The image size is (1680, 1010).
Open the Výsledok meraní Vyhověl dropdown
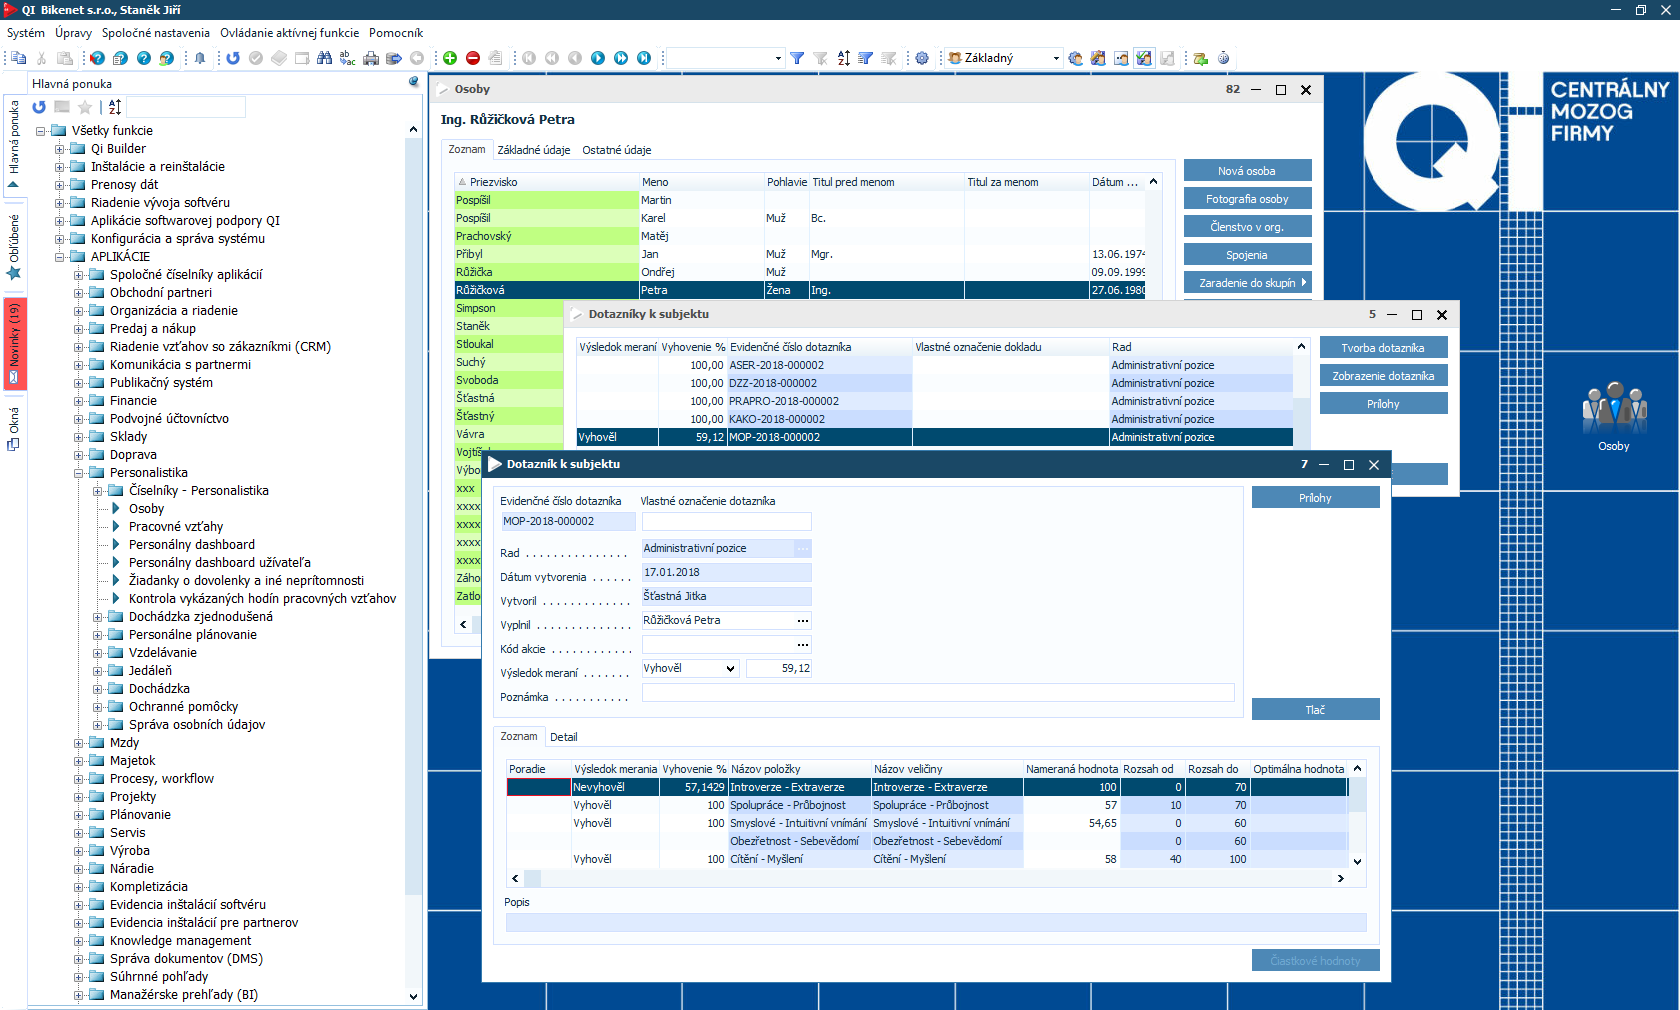coord(730,669)
